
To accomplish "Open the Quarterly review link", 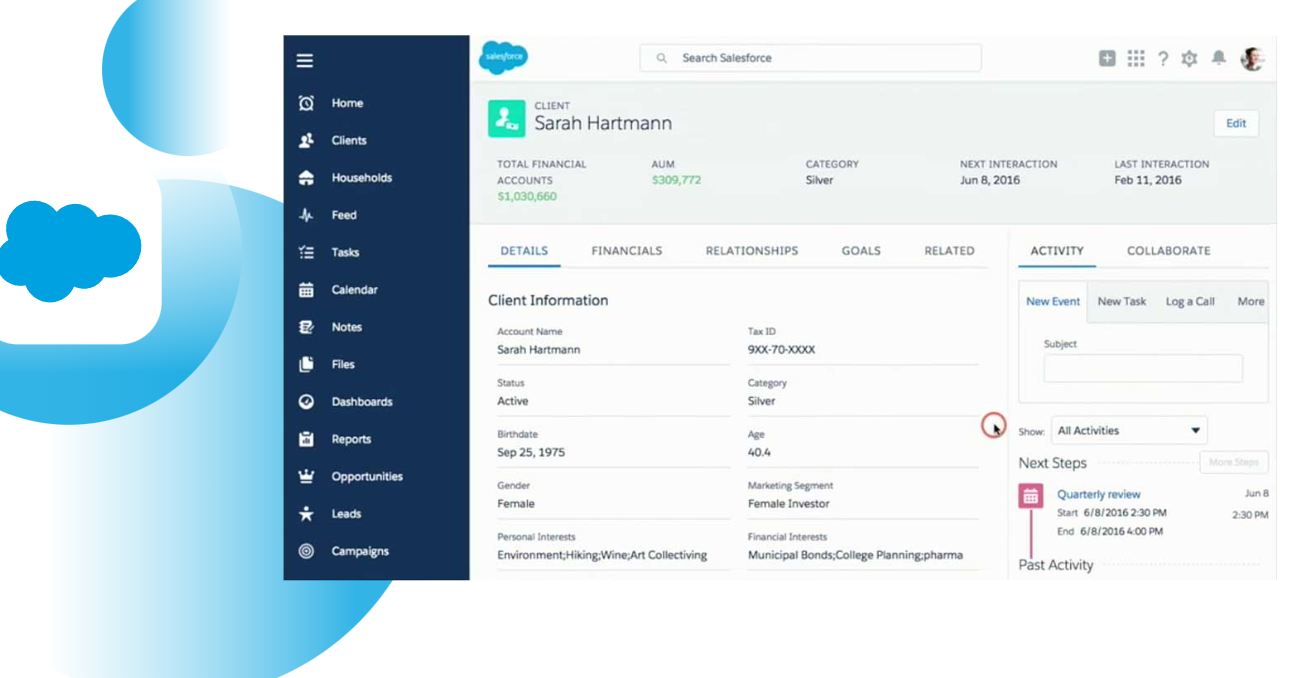I will (1099, 495).
